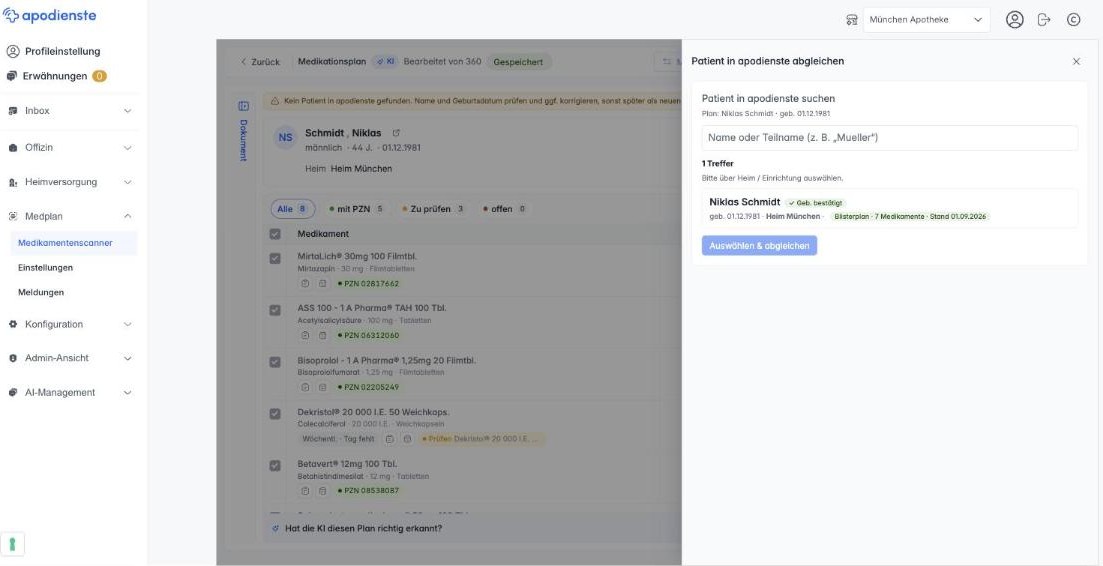
Task: Uncheck the Dekristol 20 000 I.E. checkbox
Action: pos(275,414)
